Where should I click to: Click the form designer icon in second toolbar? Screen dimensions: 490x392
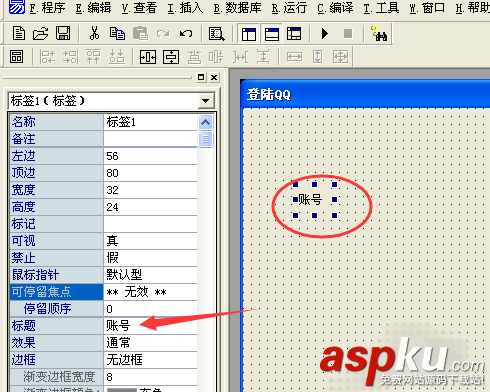coord(16,57)
